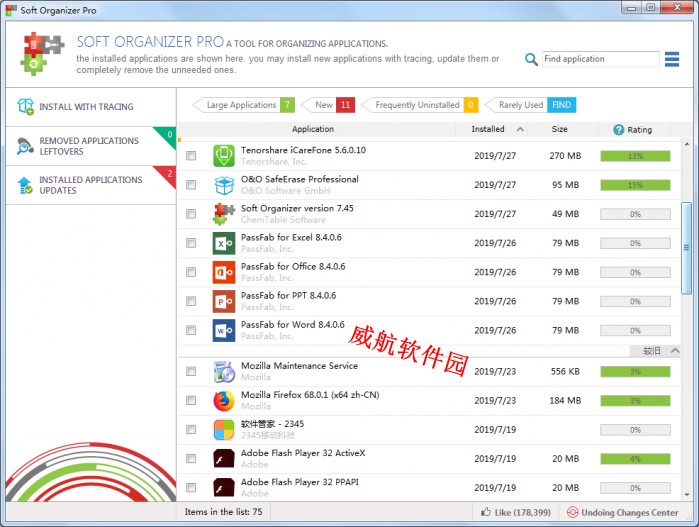Screen dimensions: 699x527
Task: Check the Tenorshare iCareFone checkbox
Action: click(x=191, y=156)
